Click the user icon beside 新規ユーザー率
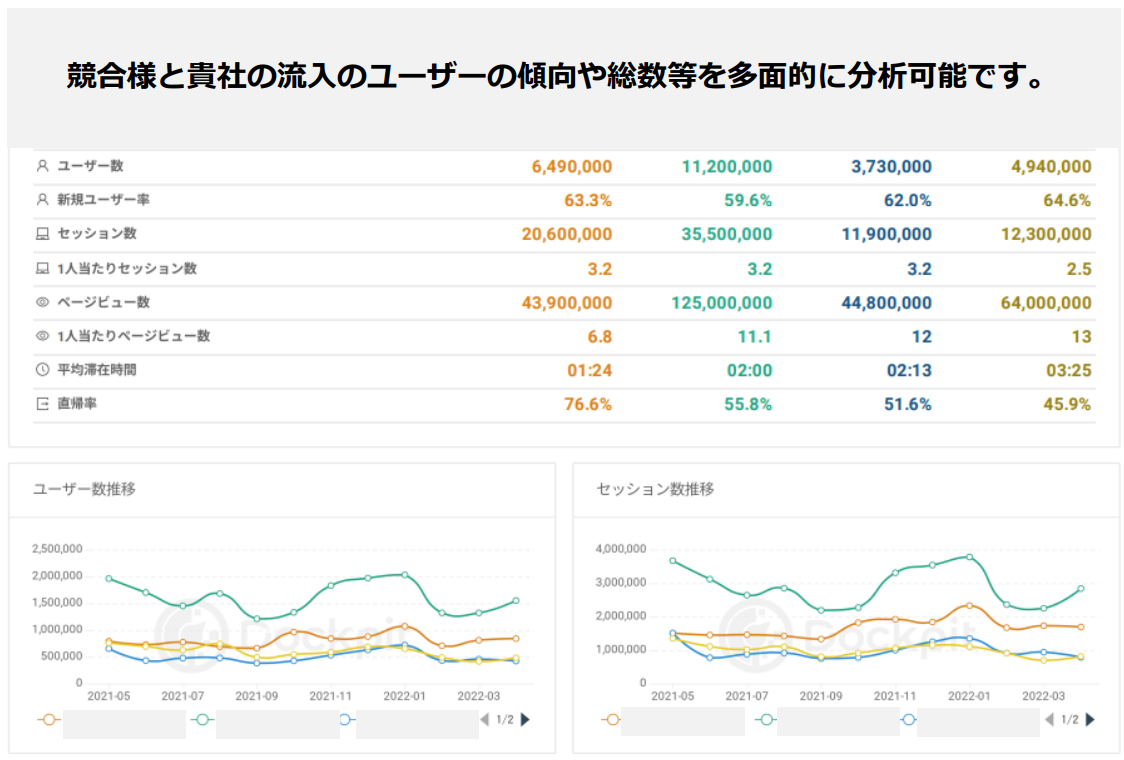The width and height of the screenshot is (1124, 760). coord(42,200)
